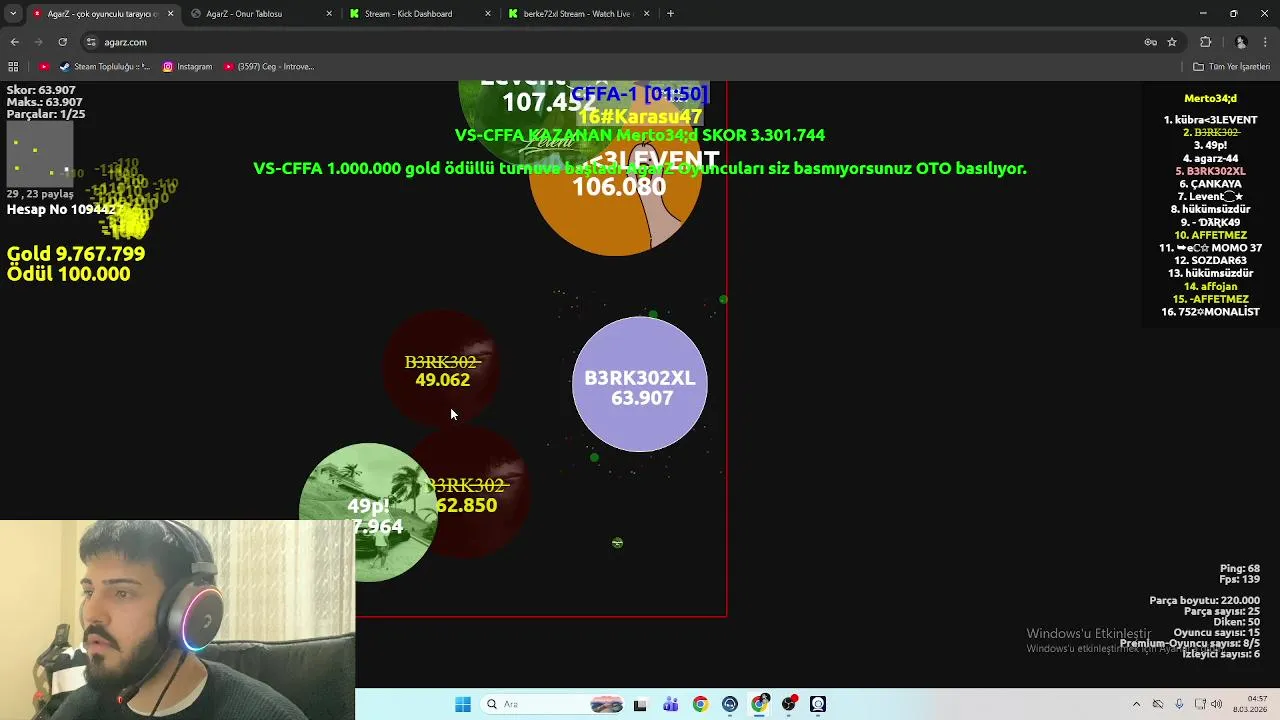Viewport: 1280px width, 720px height.
Task: Select agarz-44 in the leaderboard
Action: [x=1210, y=158]
